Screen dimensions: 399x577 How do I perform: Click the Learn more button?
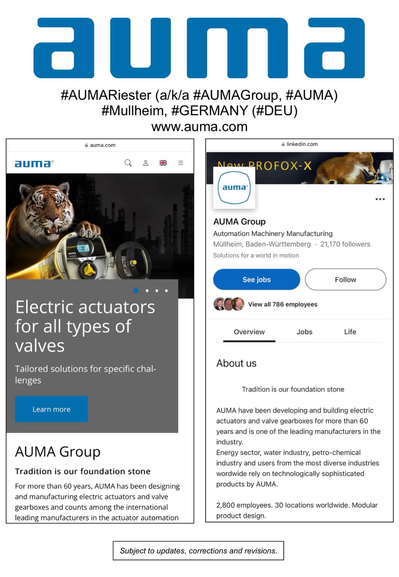52,409
